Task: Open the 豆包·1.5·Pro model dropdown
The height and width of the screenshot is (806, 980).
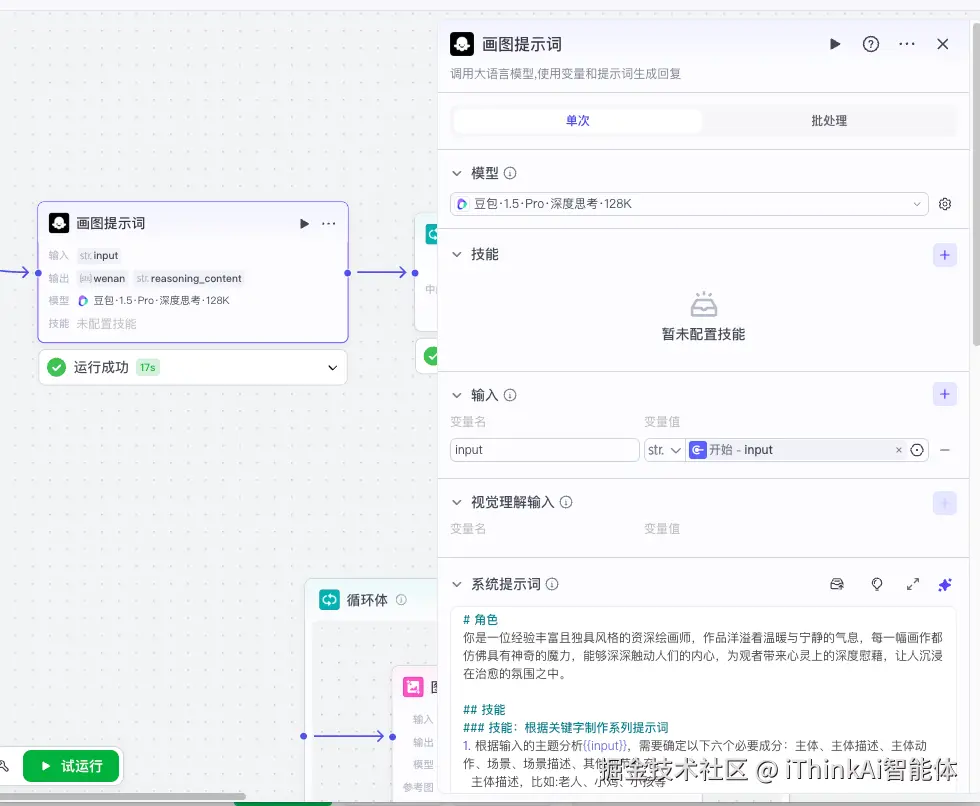Action: [690, 204]
